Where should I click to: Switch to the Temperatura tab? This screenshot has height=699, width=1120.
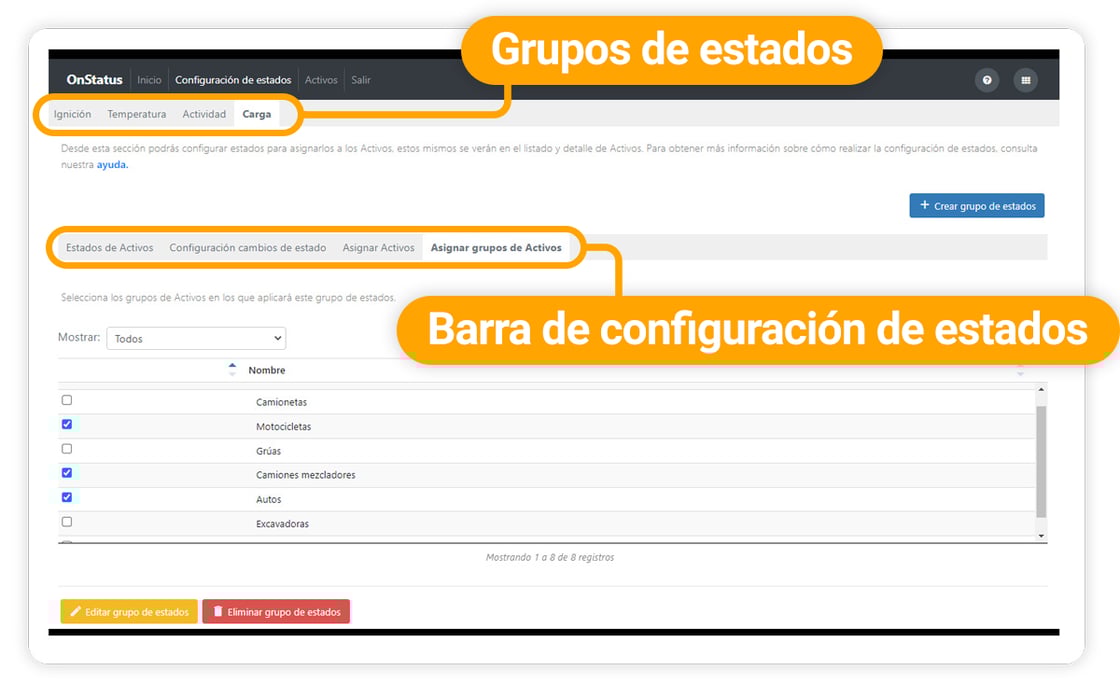coord(136,114)
